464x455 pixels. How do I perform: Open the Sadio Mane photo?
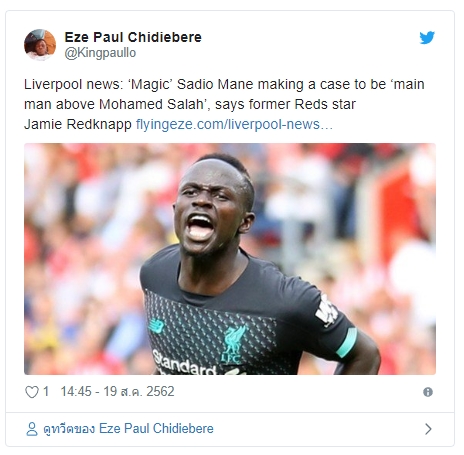point(230,259)
